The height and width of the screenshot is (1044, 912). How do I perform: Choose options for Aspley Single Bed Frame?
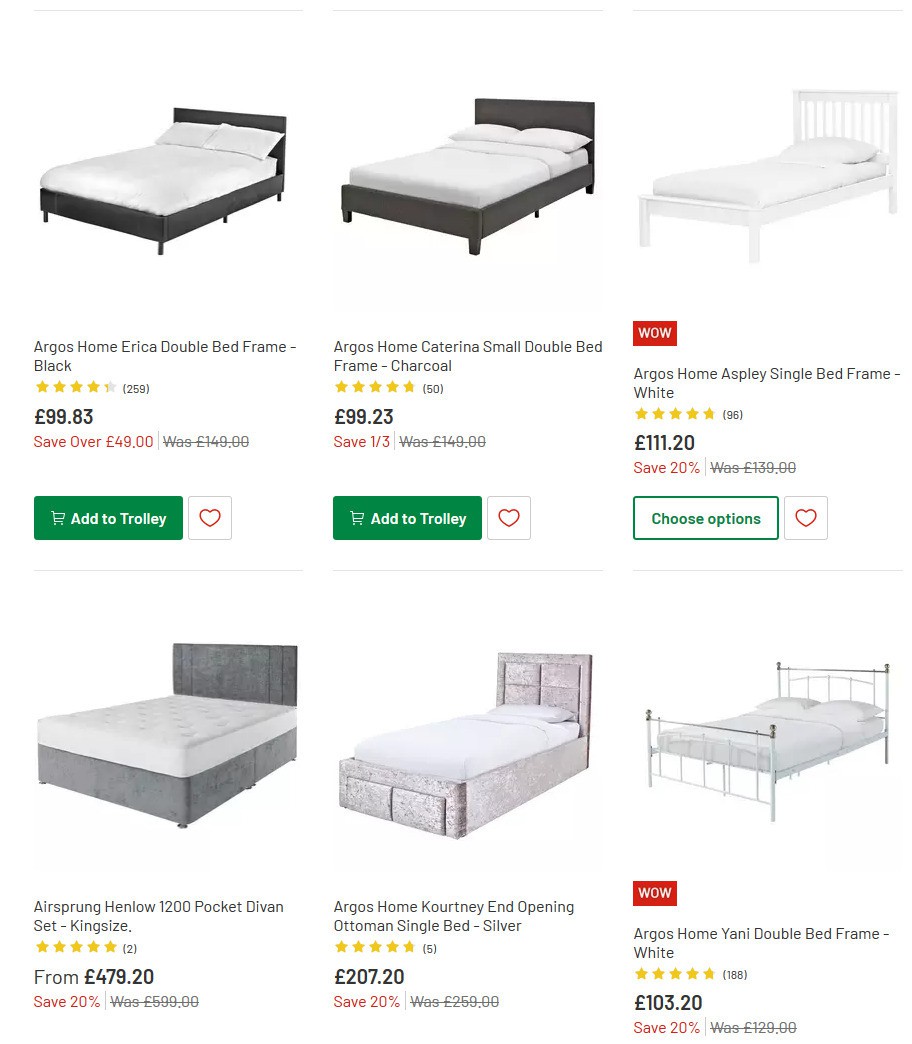point(705,518)
